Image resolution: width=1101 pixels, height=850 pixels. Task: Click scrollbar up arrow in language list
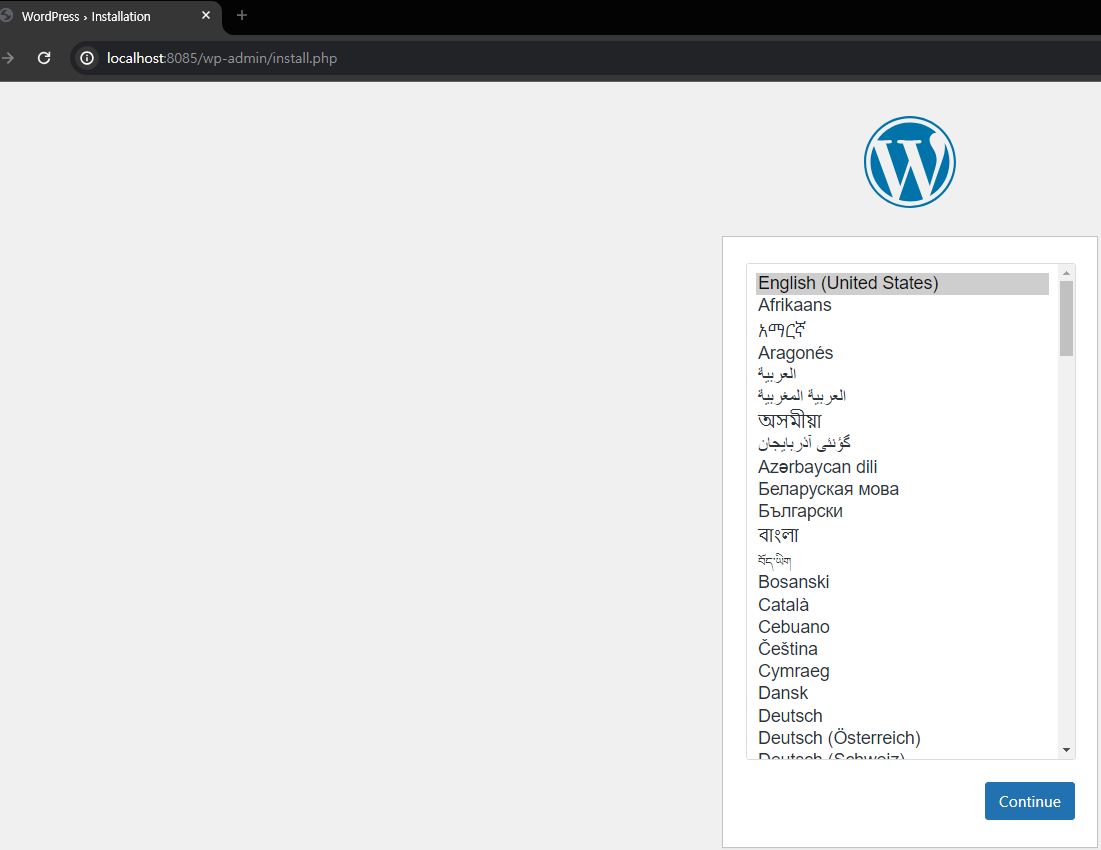pyautogui.click(x=1067, y=273)
